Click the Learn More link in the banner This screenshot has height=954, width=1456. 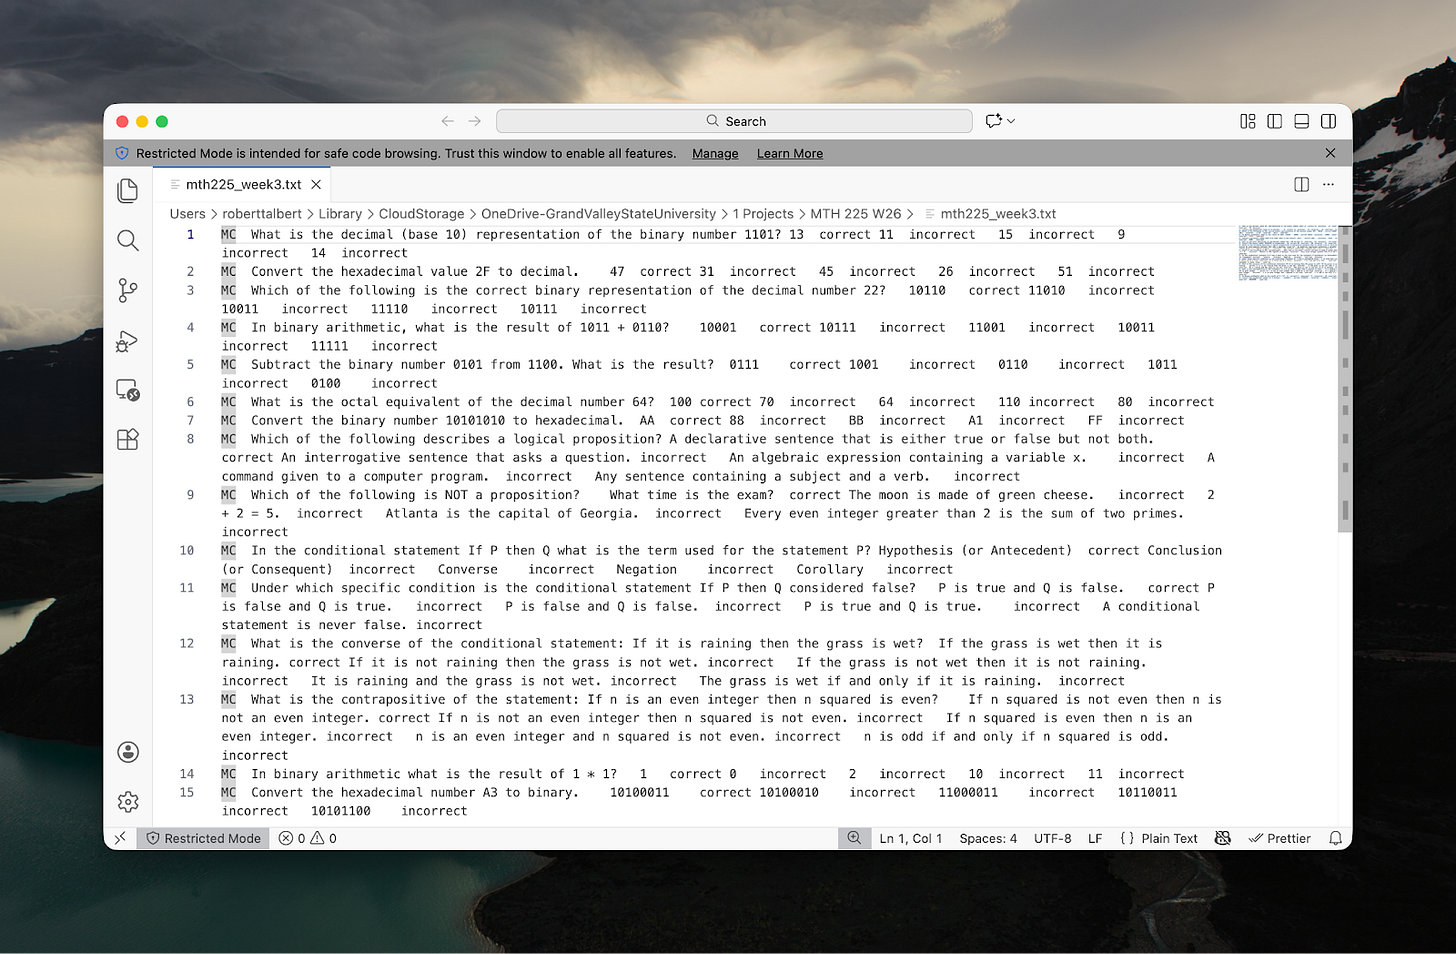point(789,153)
